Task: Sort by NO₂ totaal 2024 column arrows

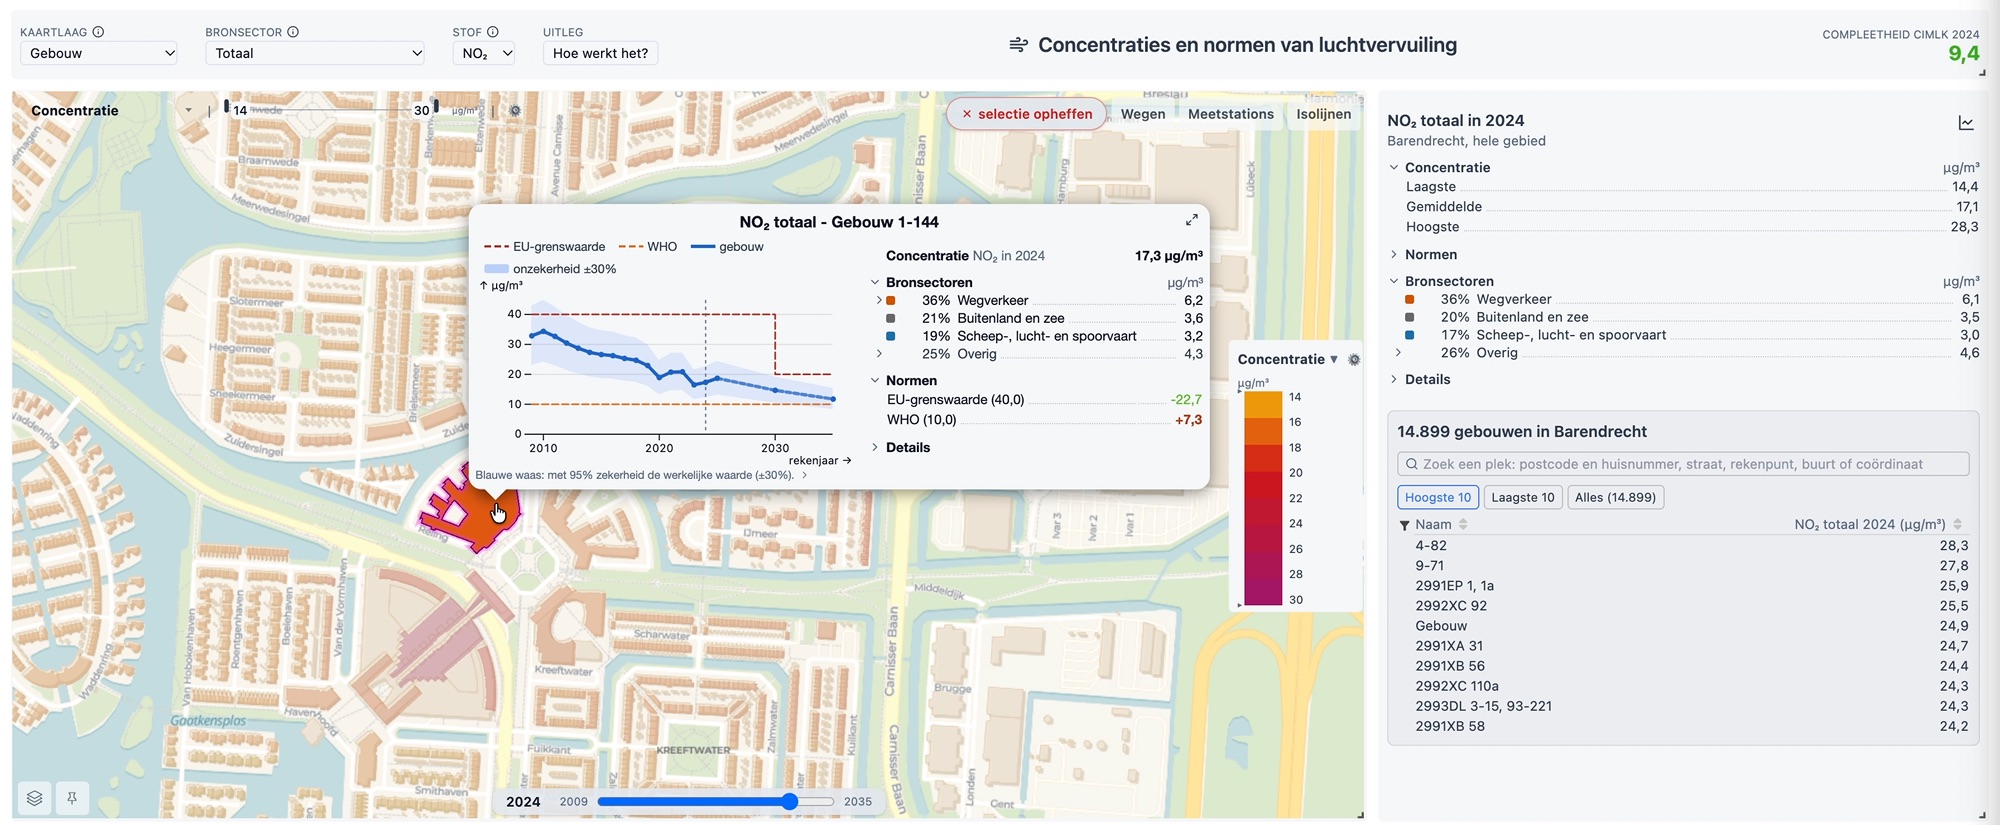Action: click(x=1957, y=524)
